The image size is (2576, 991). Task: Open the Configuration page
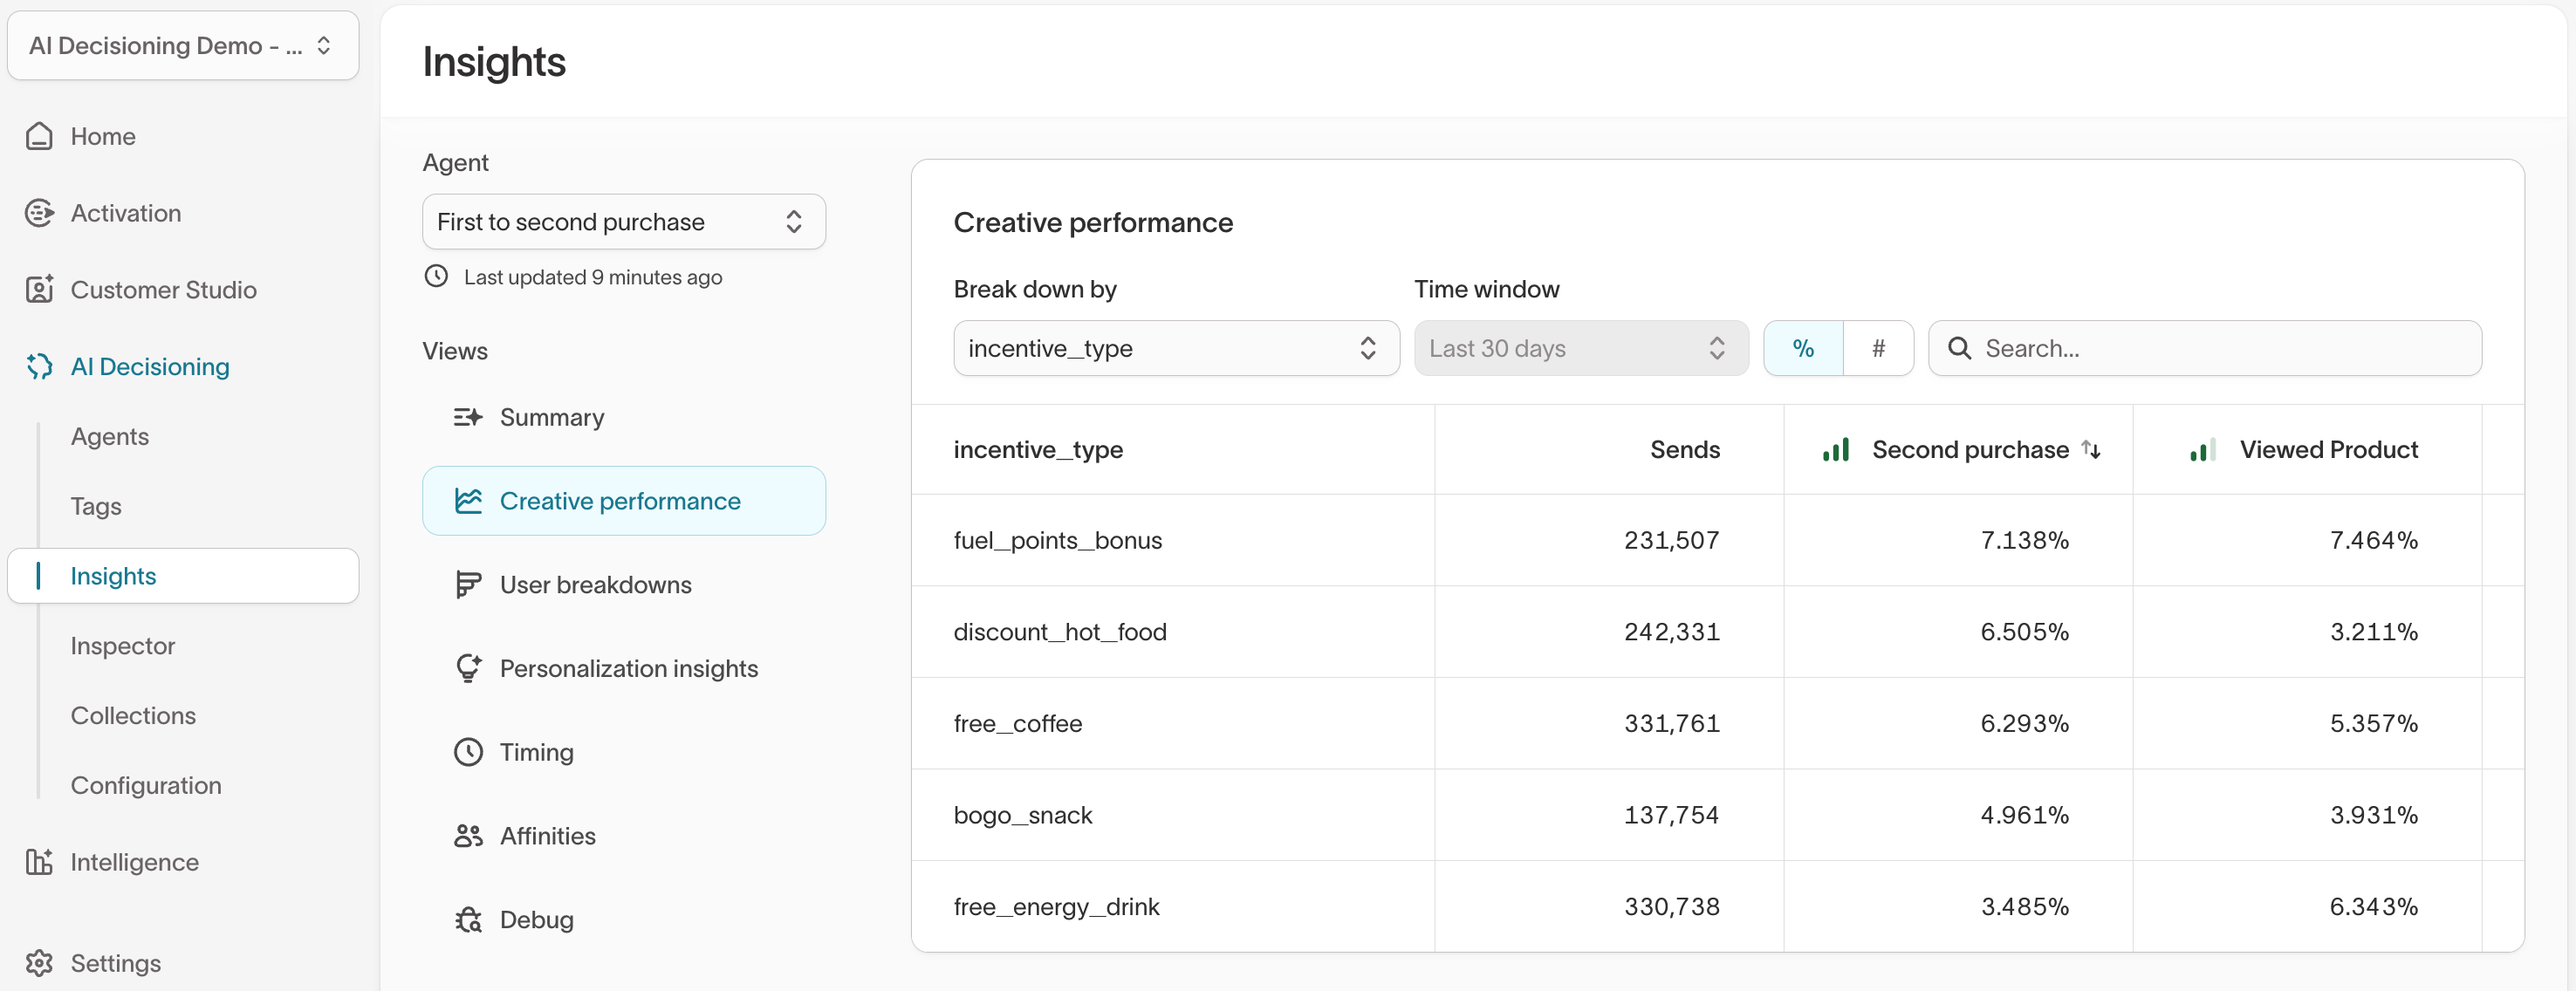coord(145,785)
